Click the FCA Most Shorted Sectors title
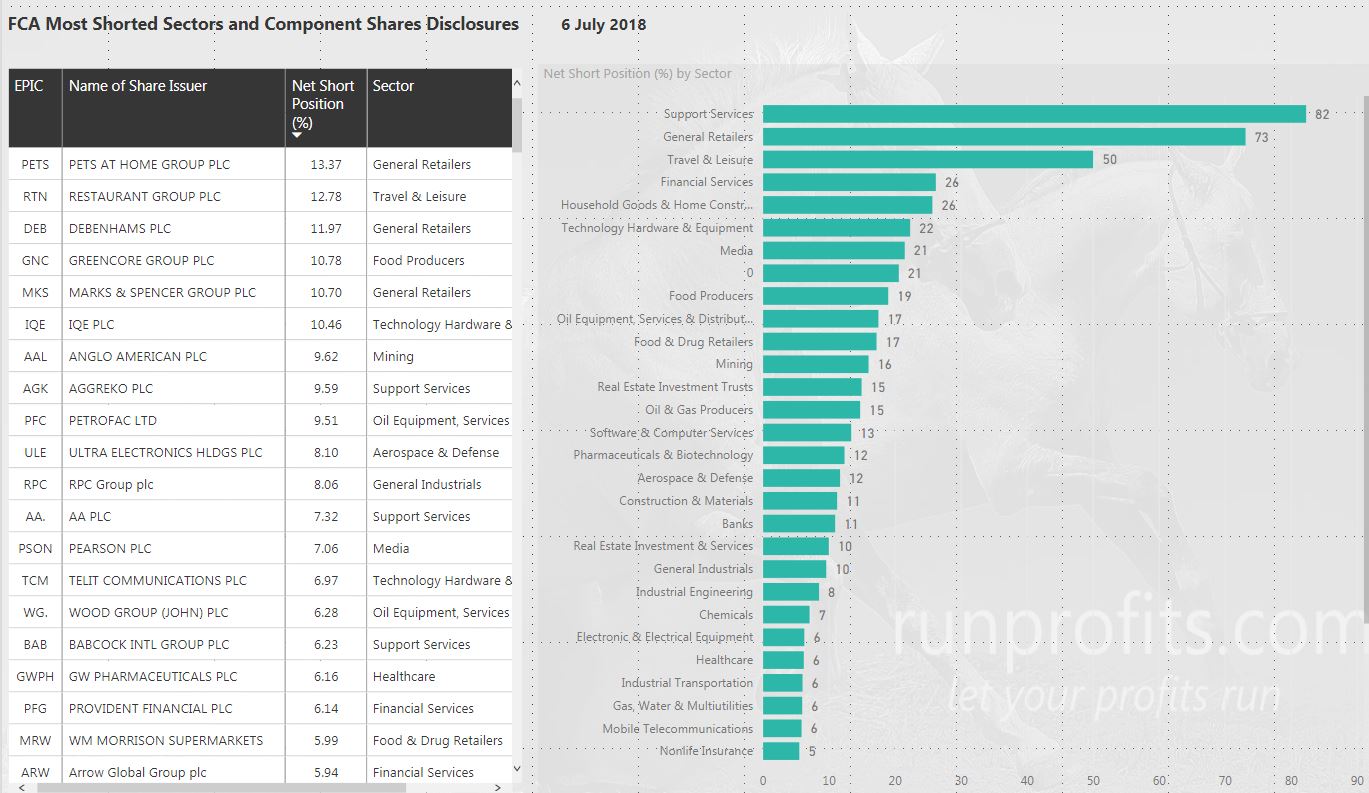The image size is (1369, 793). [x=263, y=24]
